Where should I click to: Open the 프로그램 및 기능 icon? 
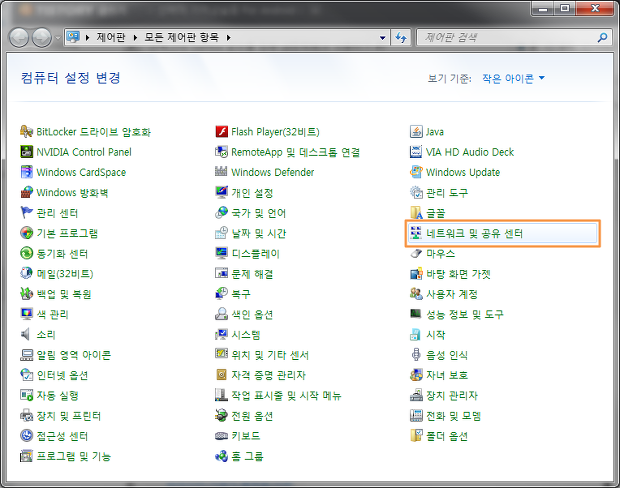[x=26, y=456]
